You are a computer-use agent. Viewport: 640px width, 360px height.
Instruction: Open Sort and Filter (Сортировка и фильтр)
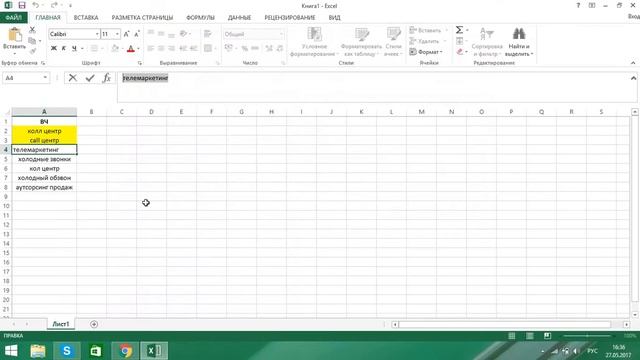point(487,42)
